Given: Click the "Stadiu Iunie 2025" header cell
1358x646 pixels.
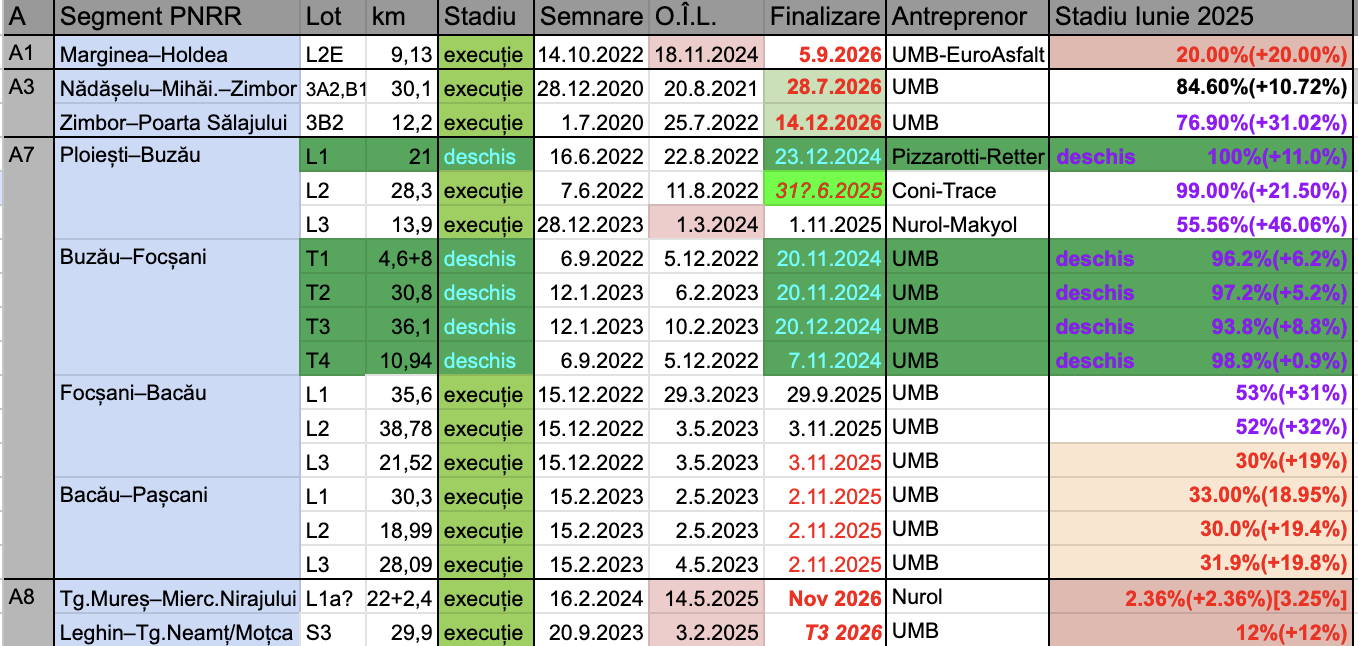Looking at the screenshot, I should (x=1202, y=18).
